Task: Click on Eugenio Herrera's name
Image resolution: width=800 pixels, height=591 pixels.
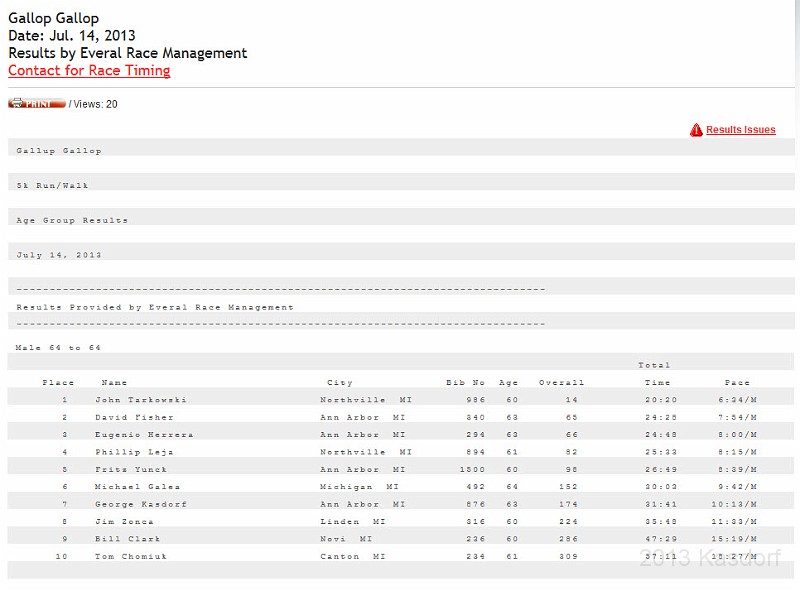Action: click(144, 435)
